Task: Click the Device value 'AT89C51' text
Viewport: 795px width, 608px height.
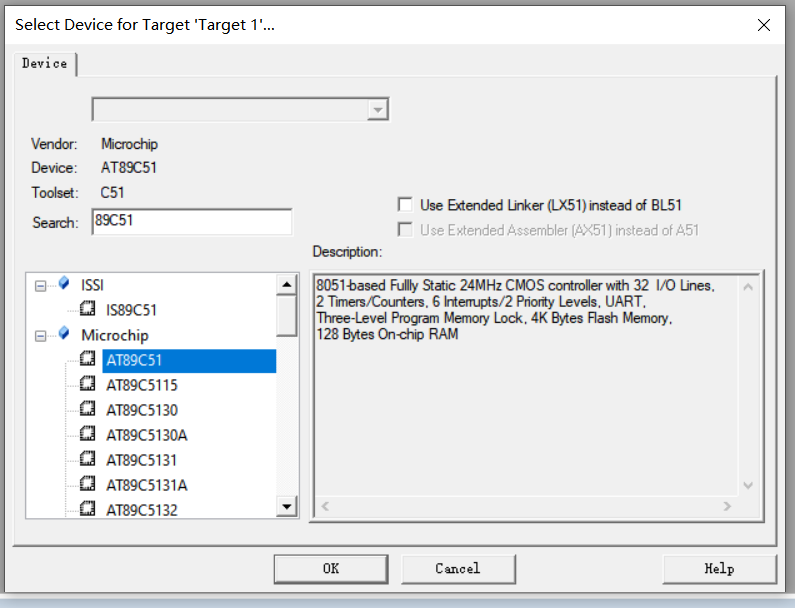Action: [x=129, y=168]
